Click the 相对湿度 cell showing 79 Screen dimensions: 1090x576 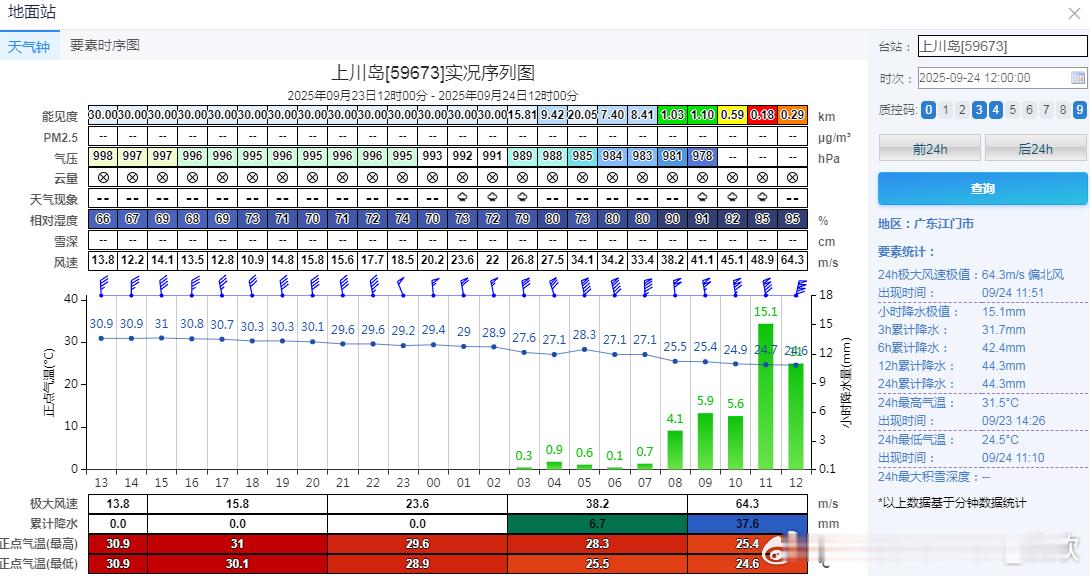point(522,219)
